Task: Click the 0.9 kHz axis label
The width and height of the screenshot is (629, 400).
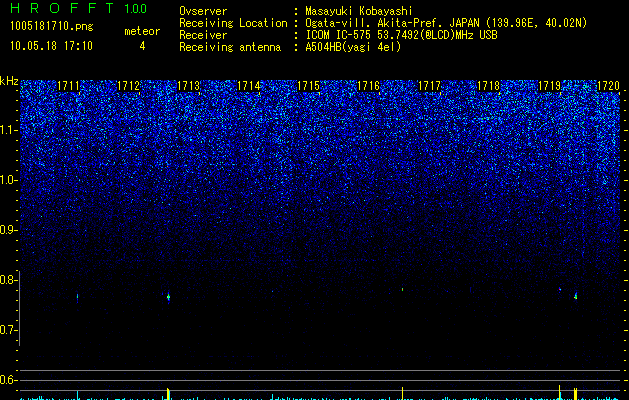Action: pos(8,230)
